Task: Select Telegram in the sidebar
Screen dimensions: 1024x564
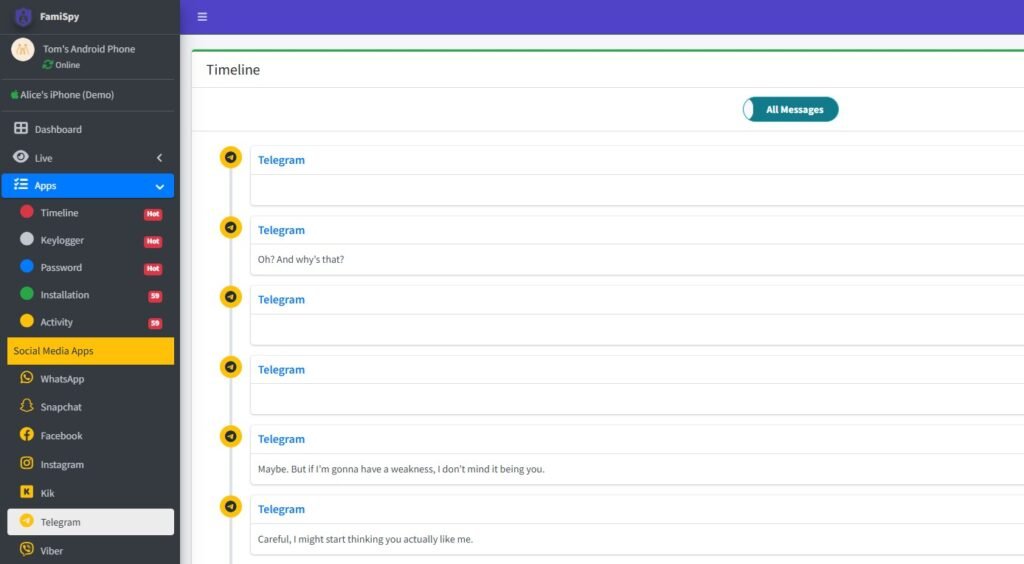Action: (x=91, y=522)
